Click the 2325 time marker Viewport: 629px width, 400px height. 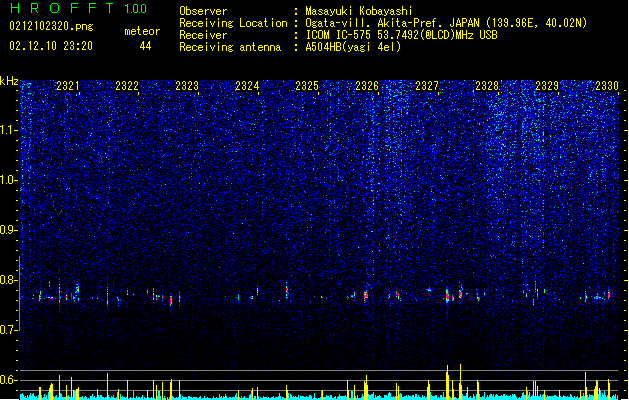(307, 85)
